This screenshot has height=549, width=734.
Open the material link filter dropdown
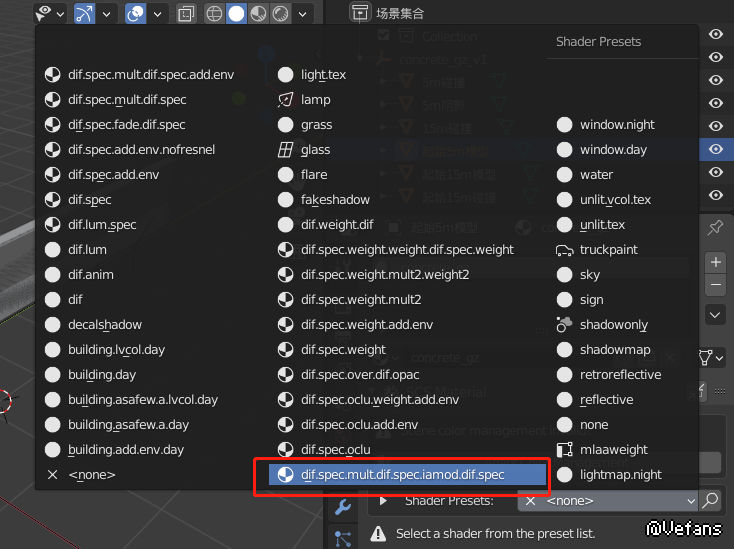(712, 358)
